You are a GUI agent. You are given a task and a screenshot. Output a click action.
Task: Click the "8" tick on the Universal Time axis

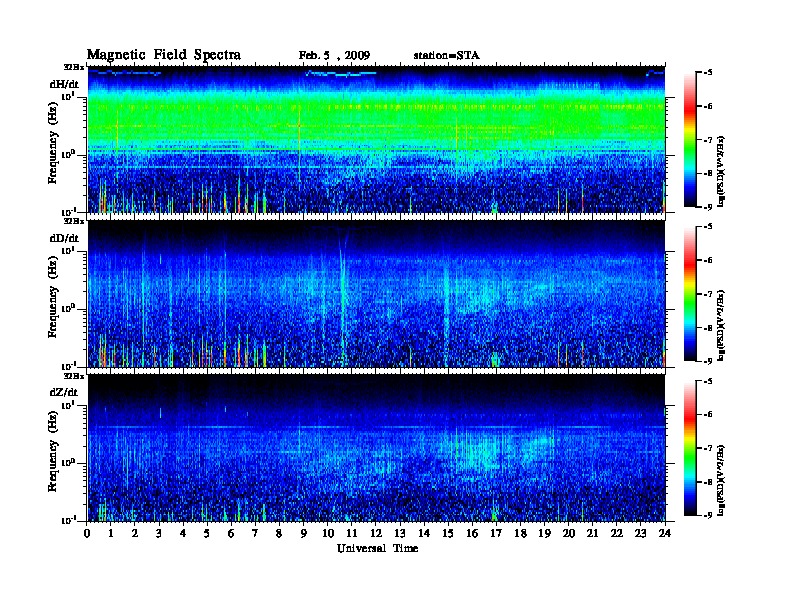pyautogui.click(x=279, y=534)
